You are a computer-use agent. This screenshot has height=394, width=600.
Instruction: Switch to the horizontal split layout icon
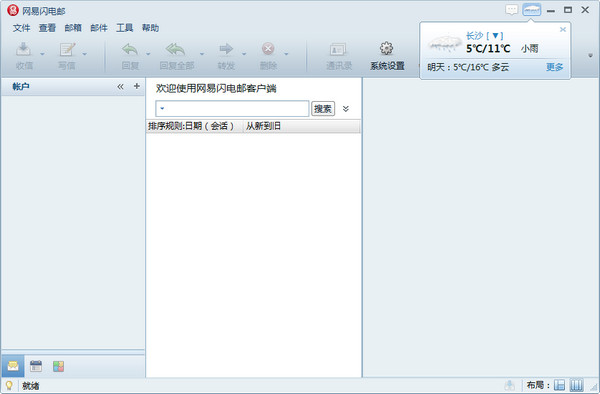559,385
